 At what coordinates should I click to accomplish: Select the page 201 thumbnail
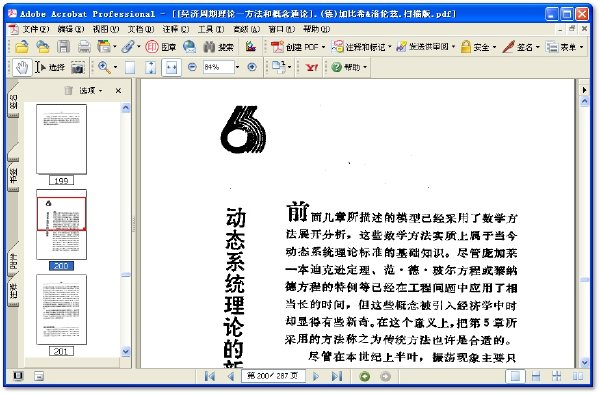pos(61,309)
